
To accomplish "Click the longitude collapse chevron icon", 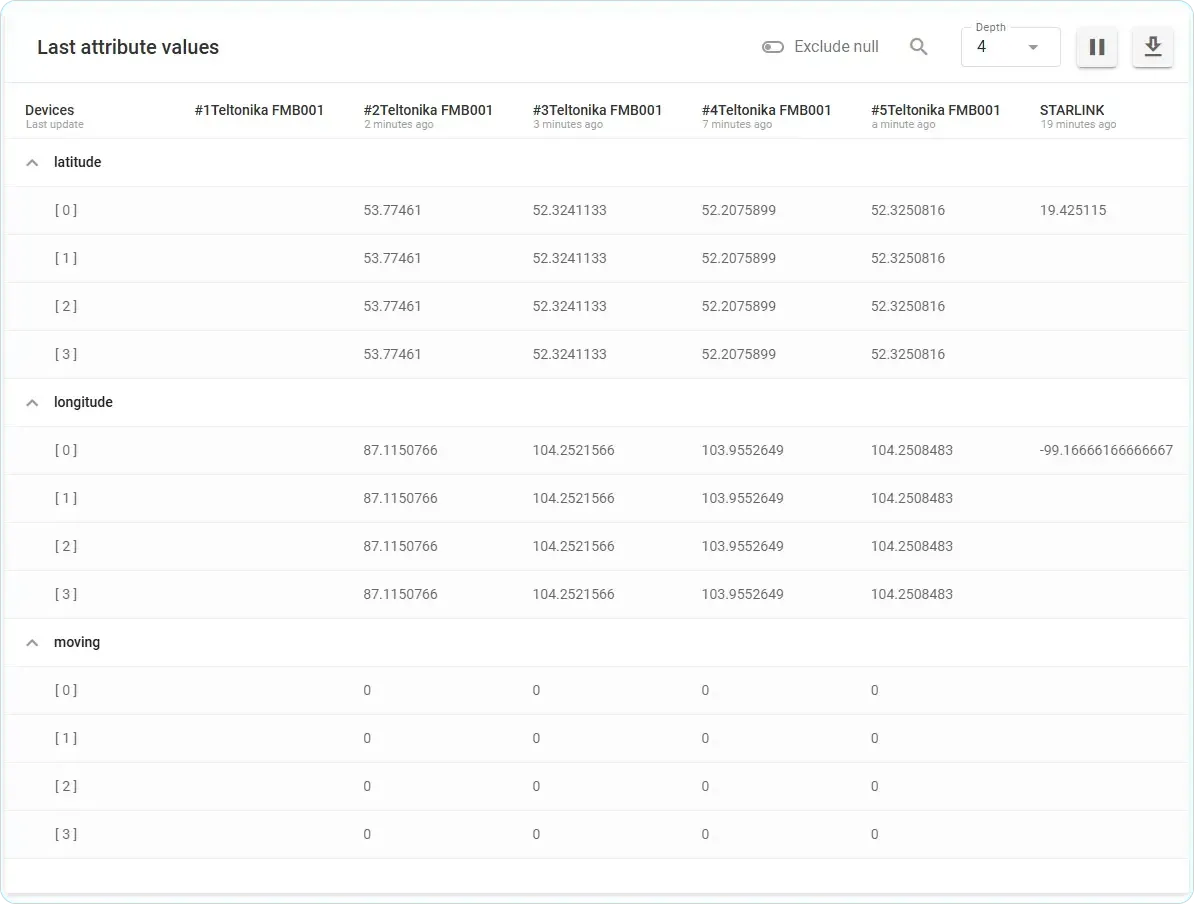I will pos(31,402).
